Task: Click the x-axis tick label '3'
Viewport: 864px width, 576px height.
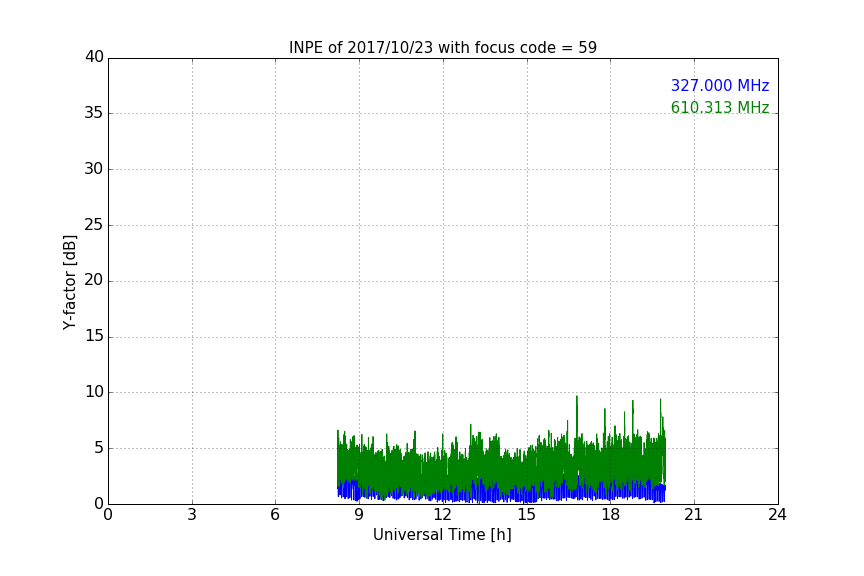Action: point(192,515)
